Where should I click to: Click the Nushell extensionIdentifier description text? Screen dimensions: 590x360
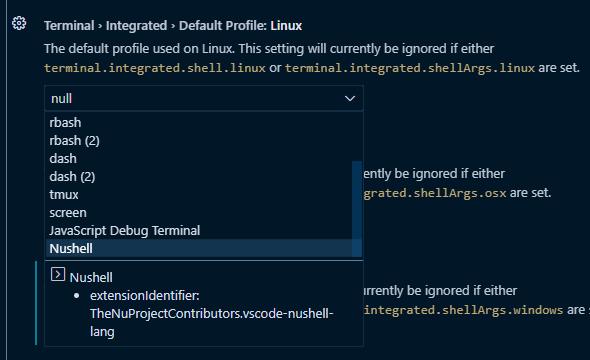tap(211, 314)
